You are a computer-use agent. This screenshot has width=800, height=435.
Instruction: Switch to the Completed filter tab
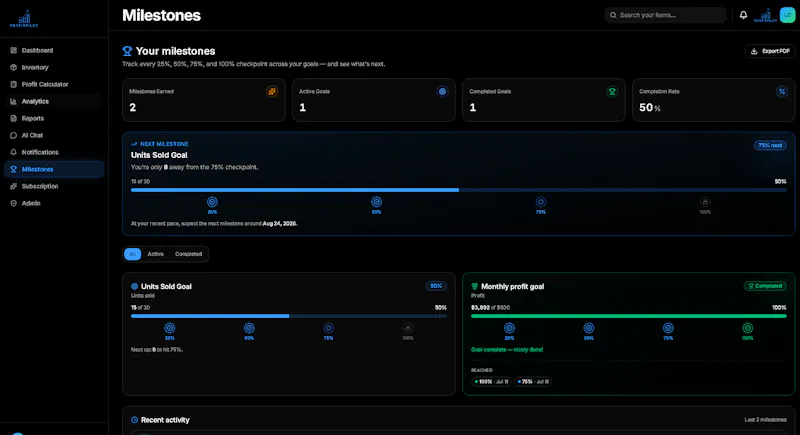tap(188, 254)
